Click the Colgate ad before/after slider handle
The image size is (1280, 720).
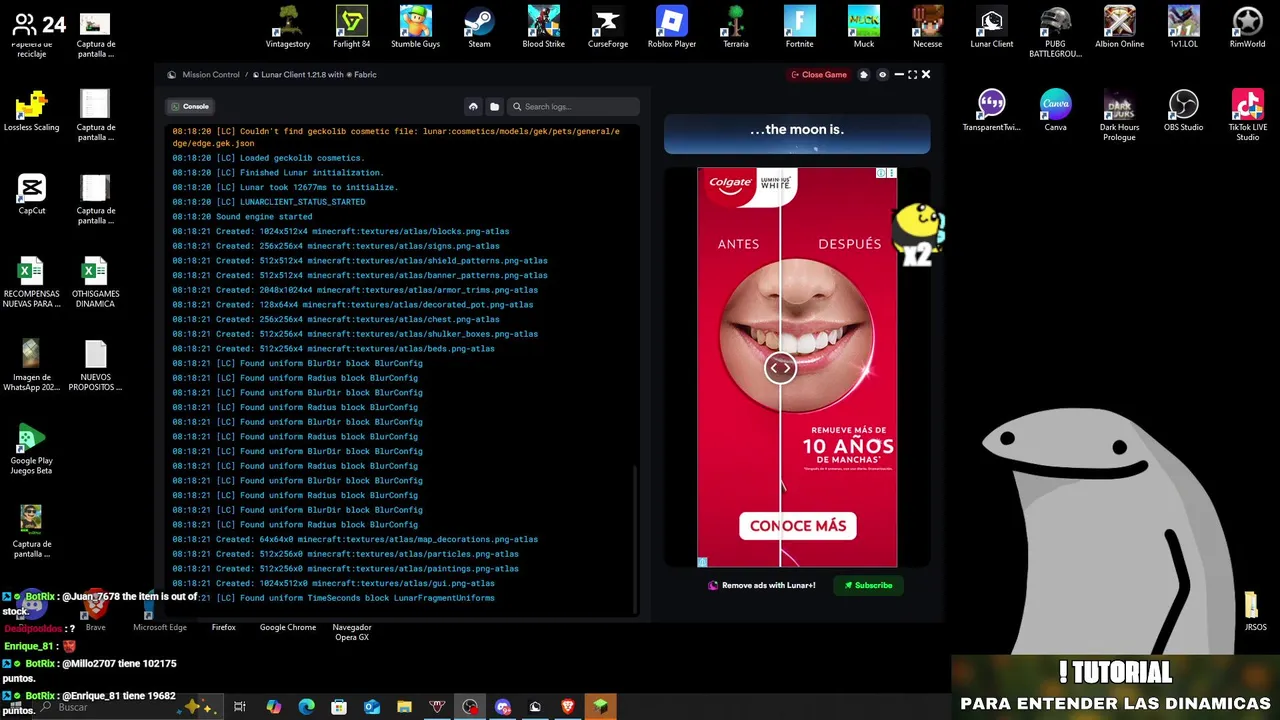click(x=780, y=368)
